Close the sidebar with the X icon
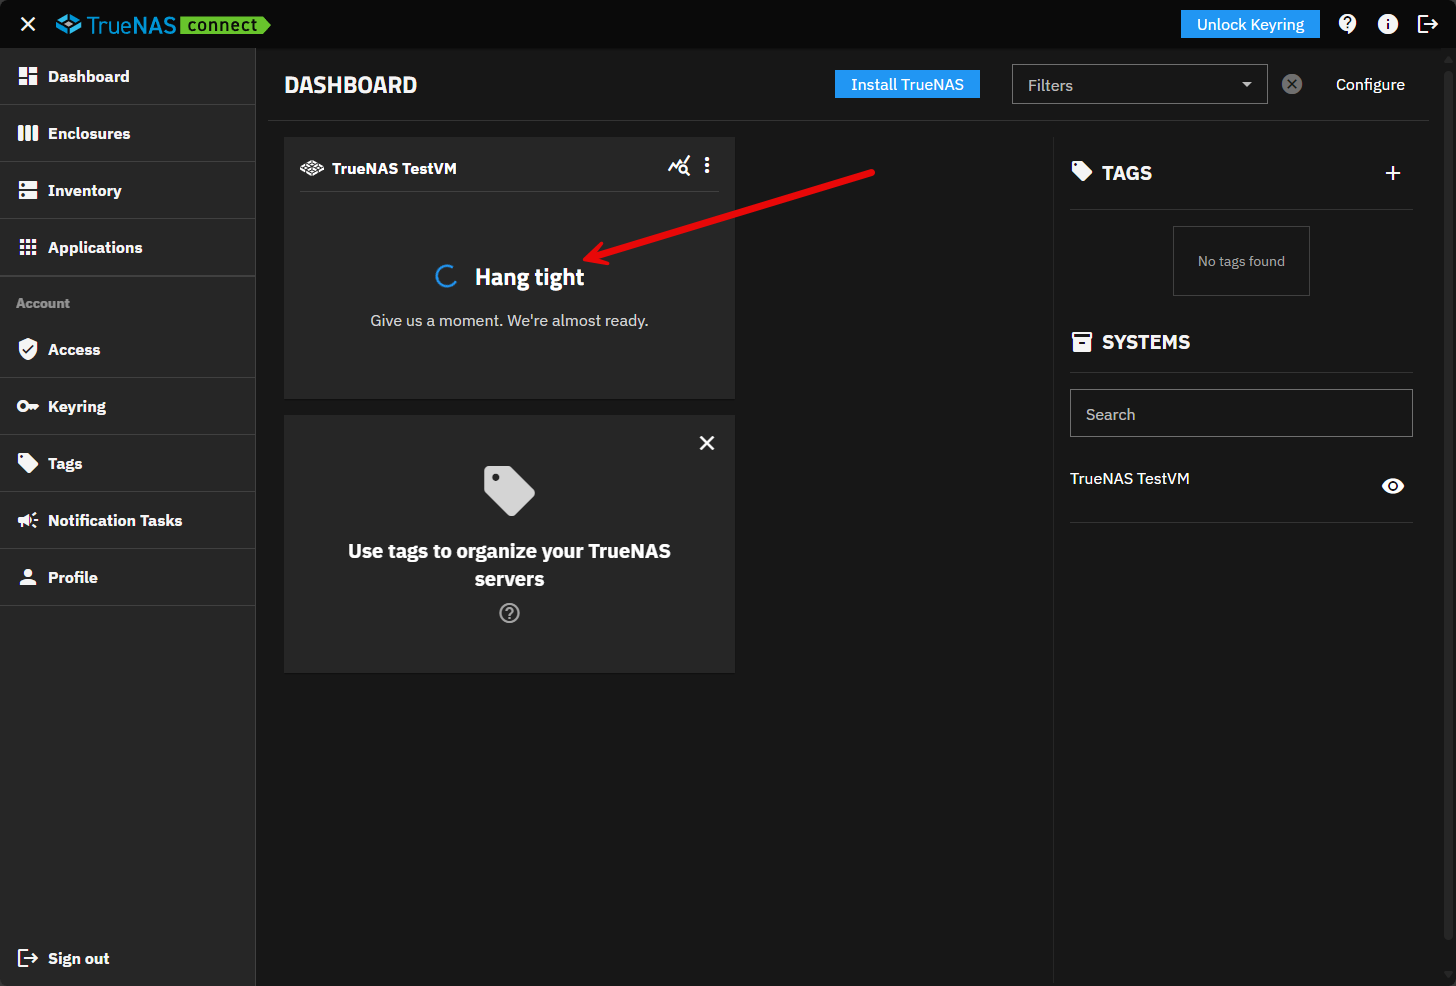Viewport: 1456px width, 986px height. tap(28, 24)
